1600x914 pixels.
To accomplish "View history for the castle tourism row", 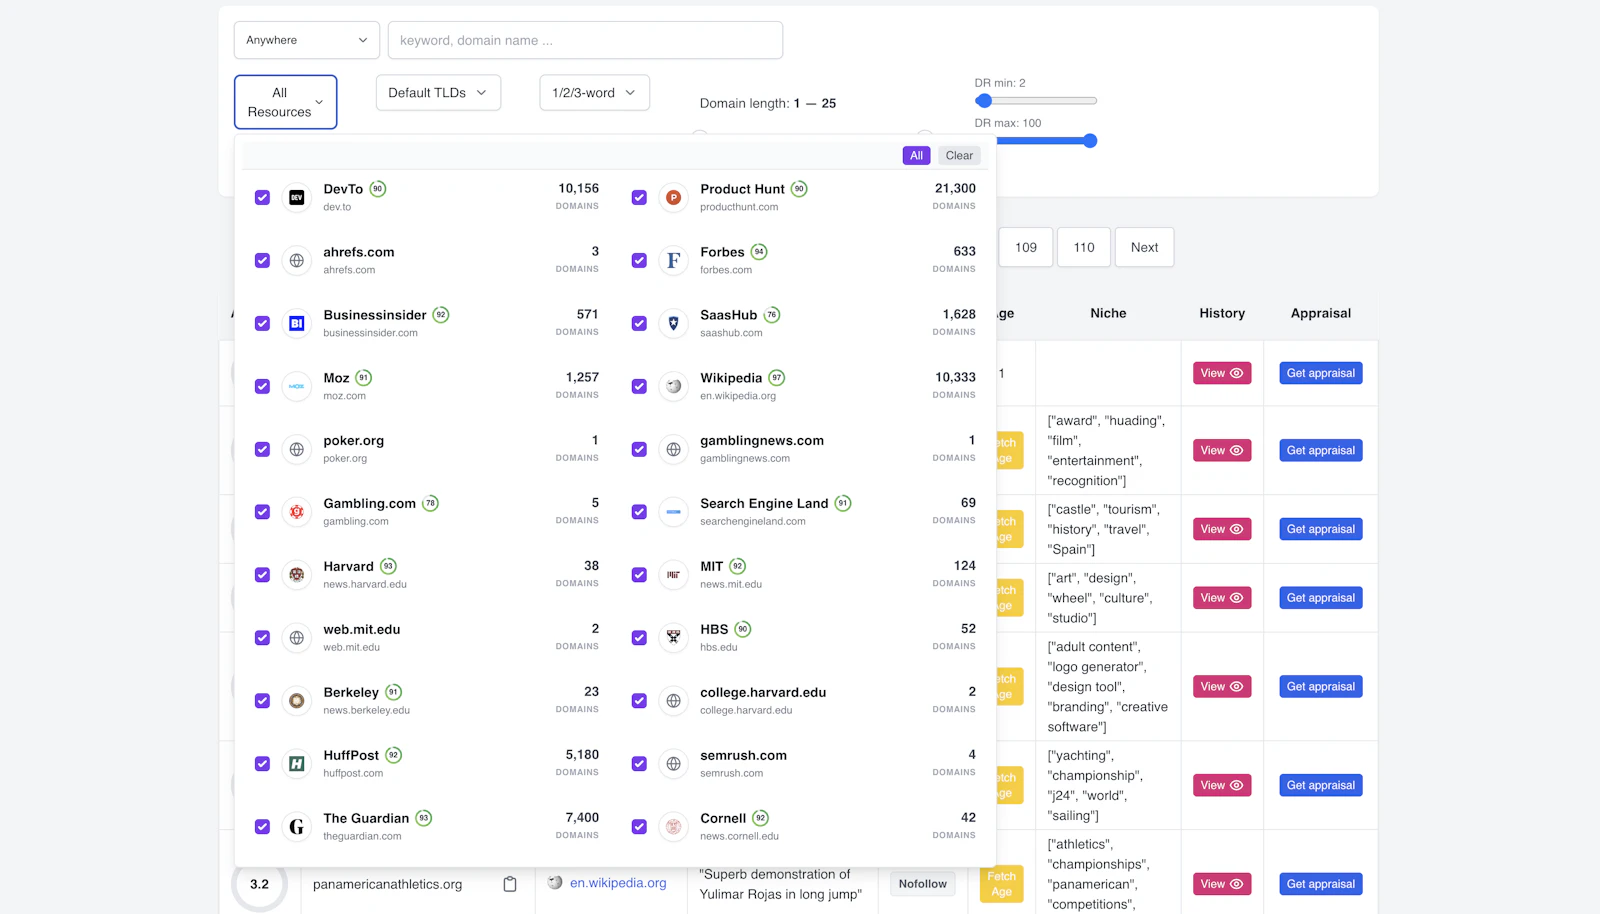I will (x=1222, y=529).
